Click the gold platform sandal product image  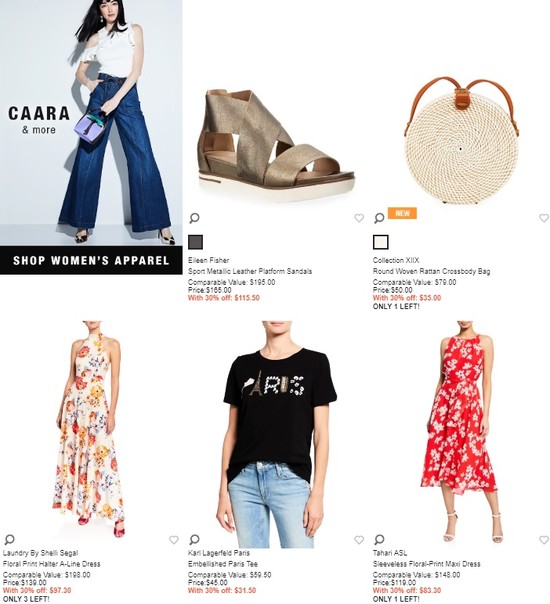(x=275, y=144)
